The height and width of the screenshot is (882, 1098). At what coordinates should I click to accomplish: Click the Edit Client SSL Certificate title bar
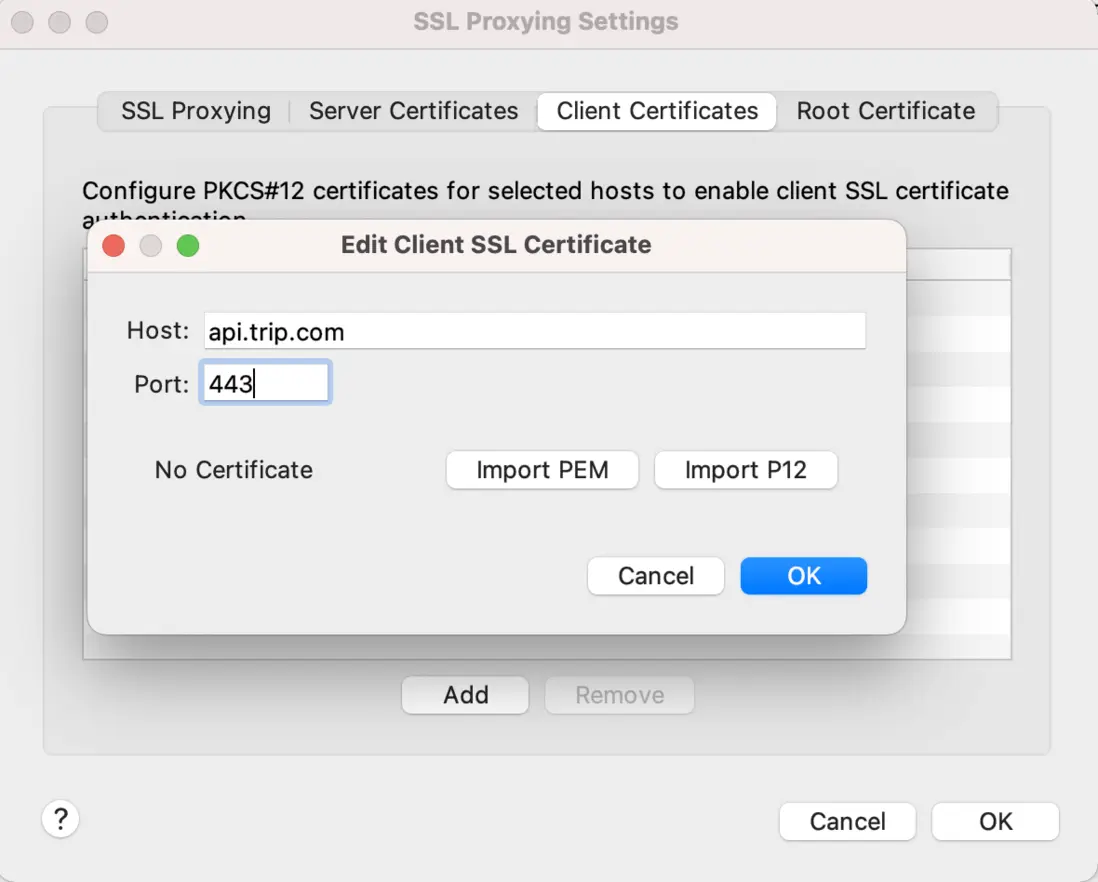click(496, 245)
